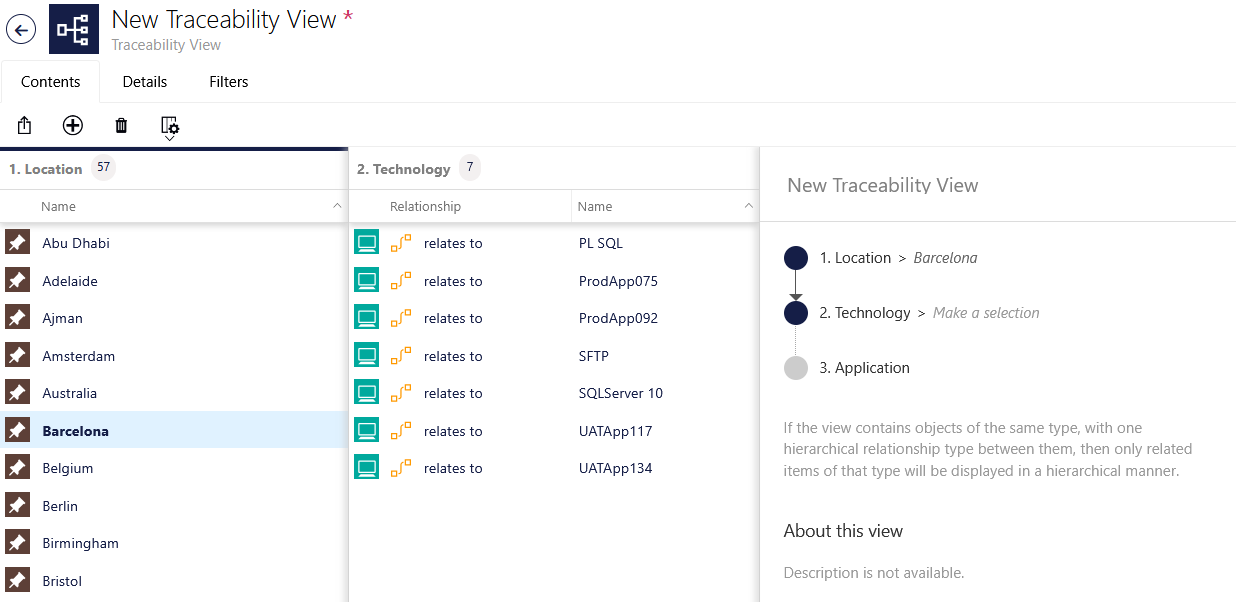Viewport: 1236px width, 602px height.
Task: Click the sort arrow in Technology Name column
Action: click(x=749, y=206)
